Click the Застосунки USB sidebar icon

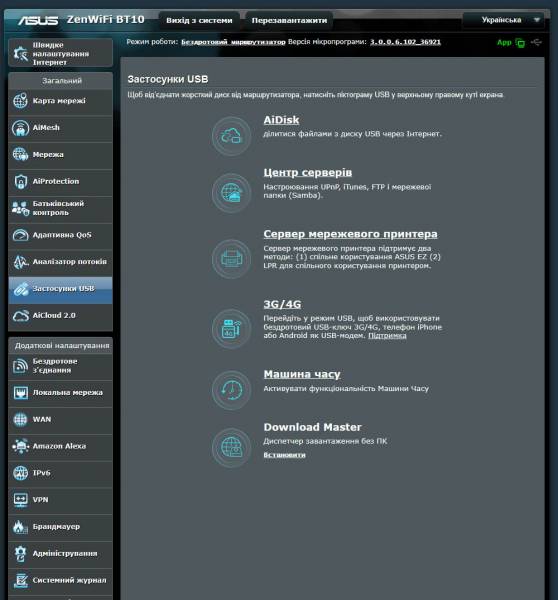[x=20, y=289]
